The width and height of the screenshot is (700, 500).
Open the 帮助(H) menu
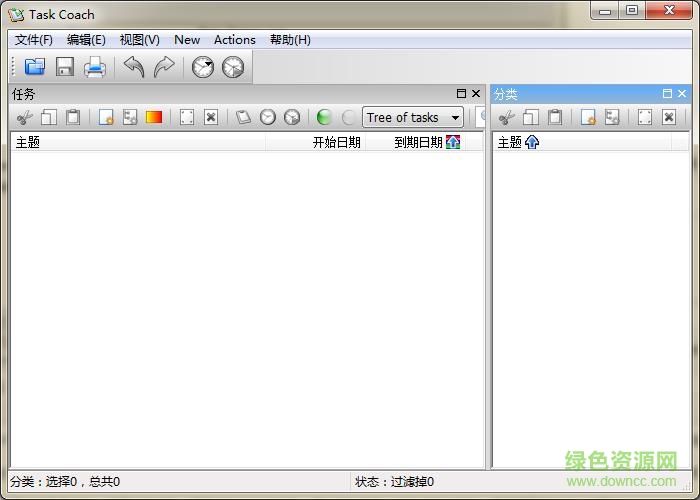[x=290, y=40]
